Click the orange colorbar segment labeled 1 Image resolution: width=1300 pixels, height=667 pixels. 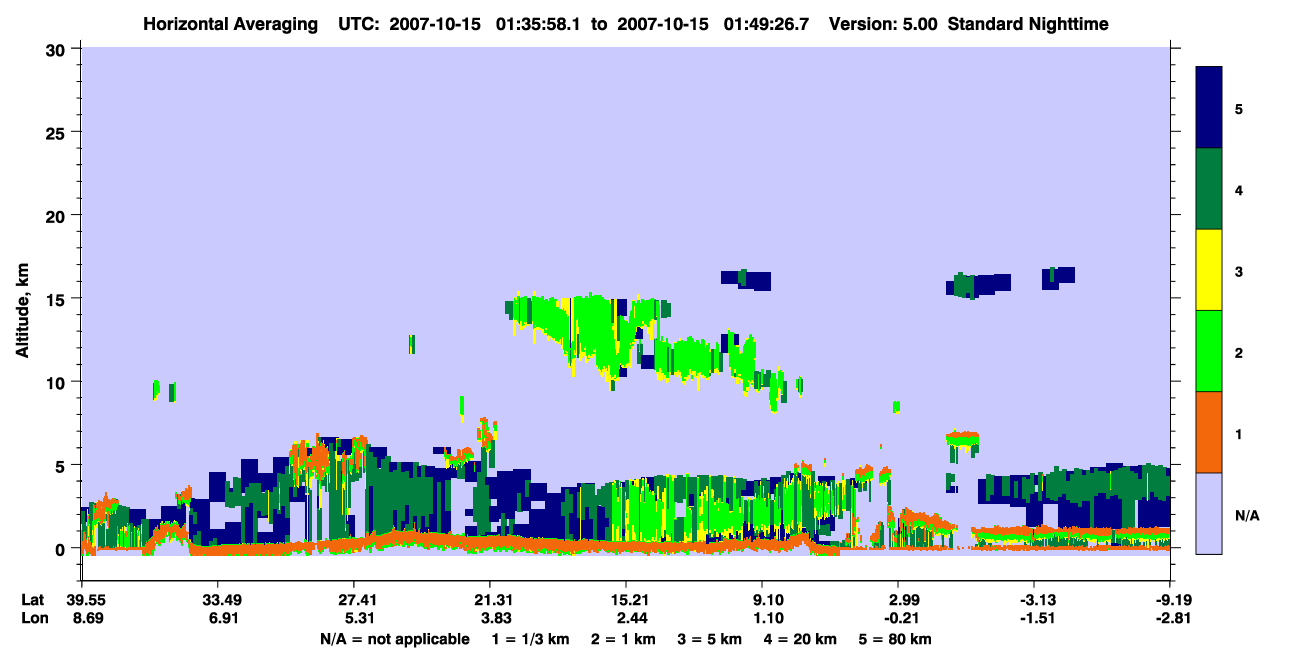click(x=1209, y=432)
